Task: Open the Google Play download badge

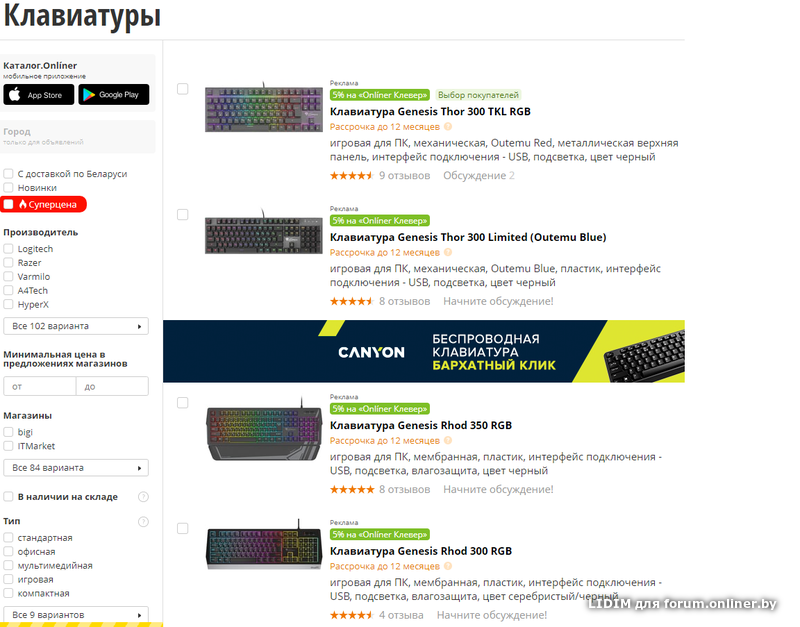Action: pyautogui.click(x=114, y=95)
